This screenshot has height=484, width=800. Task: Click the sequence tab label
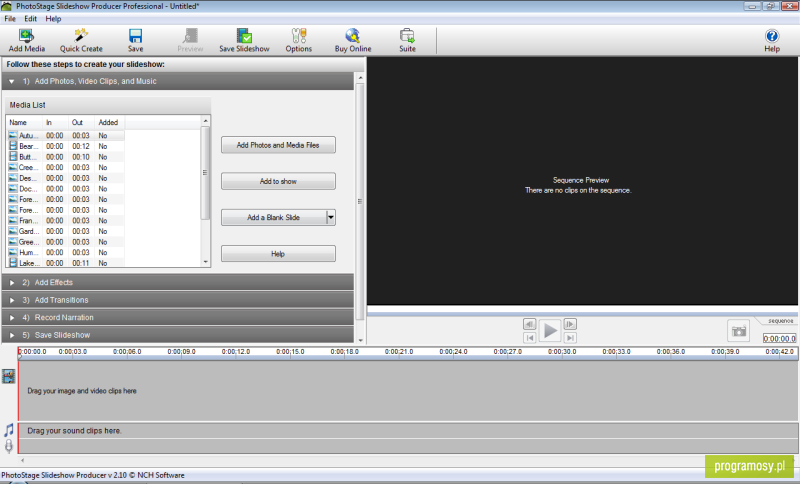[x=780, y=321]
